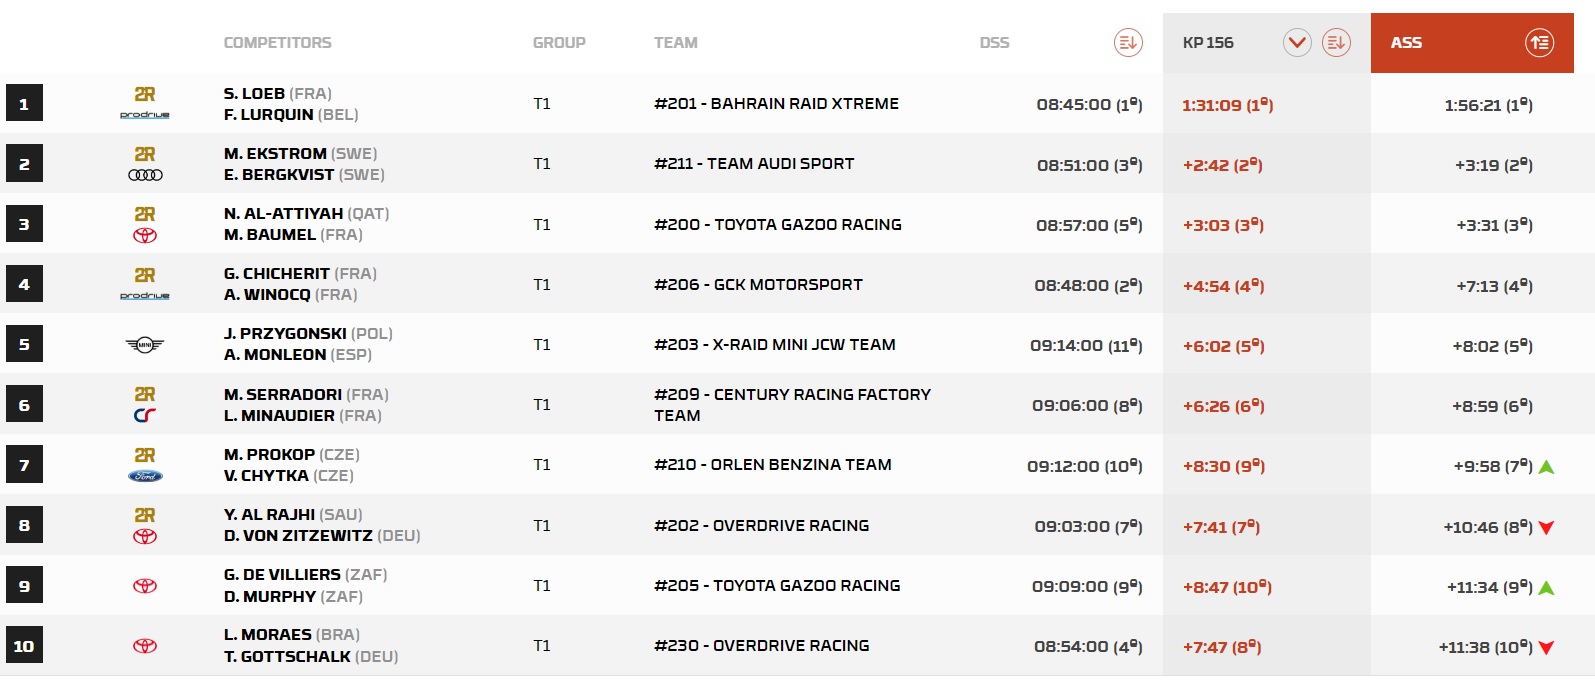Click the 2R badge in Al-Attiyah's row
This screenshot has height=683, width=1595.
[x=145, y=215]
